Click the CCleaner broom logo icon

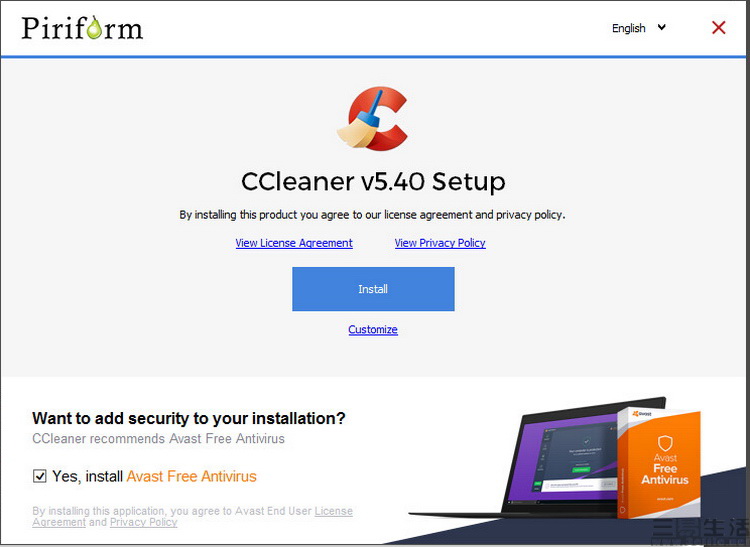pos(372,119)
